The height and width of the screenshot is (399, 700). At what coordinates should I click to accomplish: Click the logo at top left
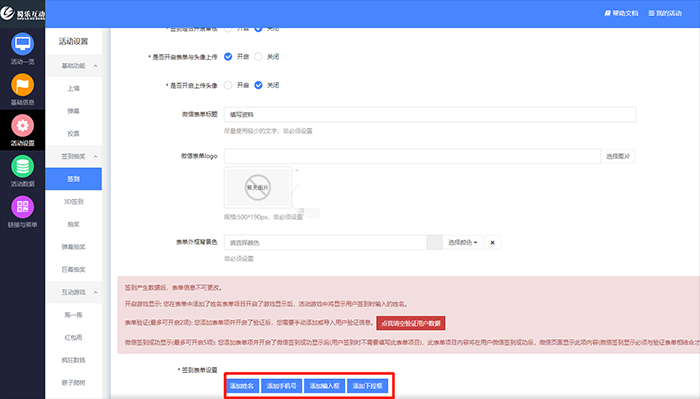click(x=22, y=13)
